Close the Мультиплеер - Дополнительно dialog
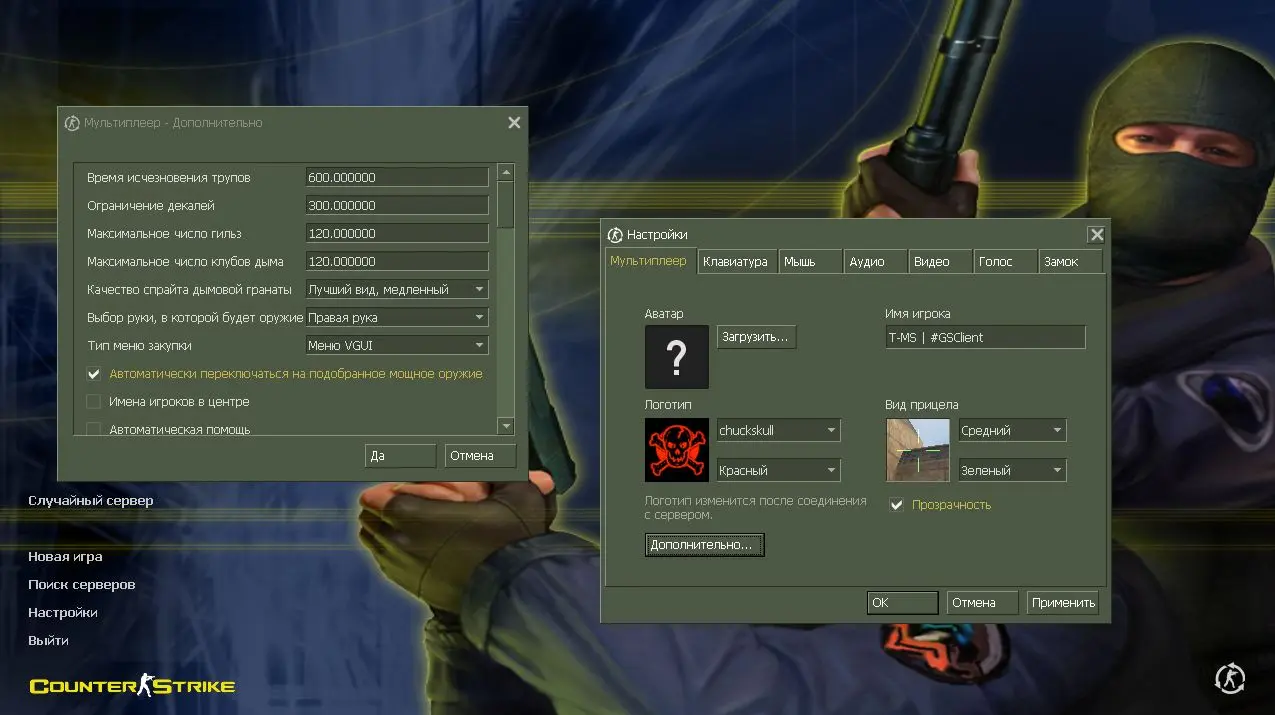The height and width of the screenshot is (715, 1275). (514, 123)
